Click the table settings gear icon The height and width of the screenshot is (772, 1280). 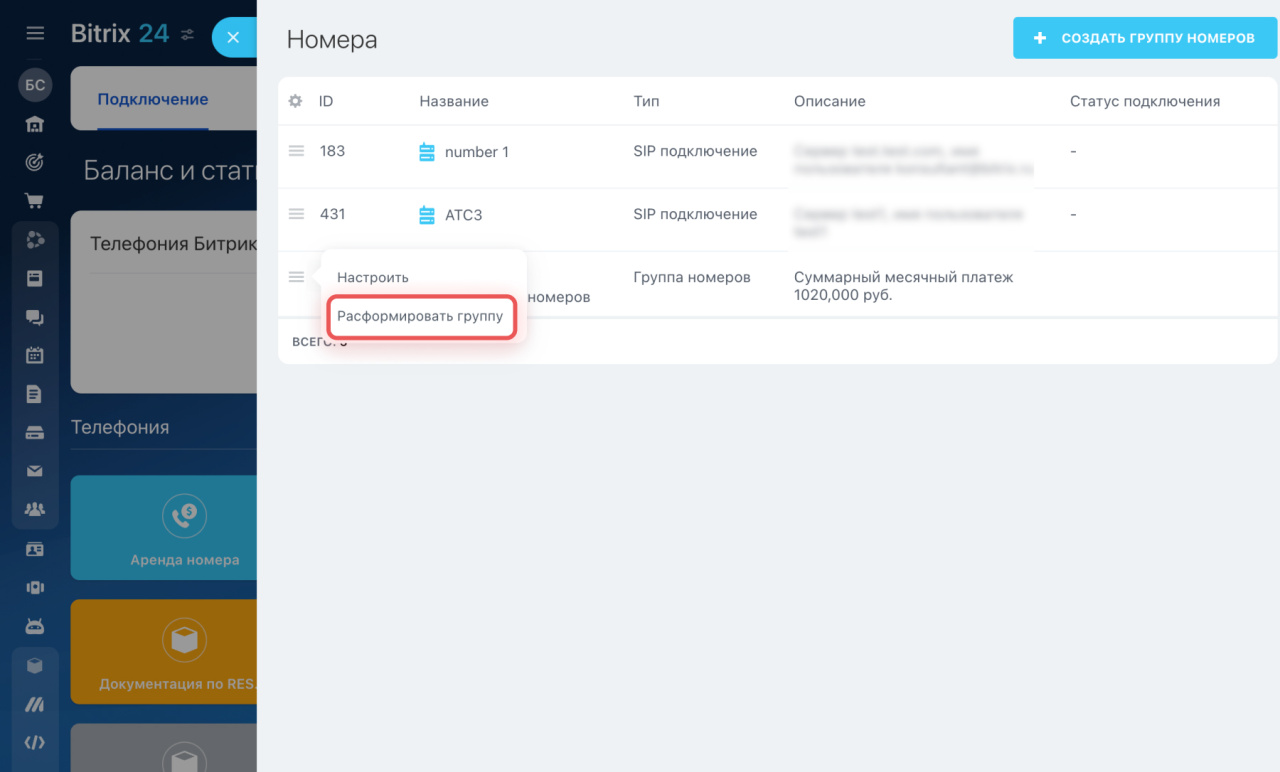pos(295,101)
